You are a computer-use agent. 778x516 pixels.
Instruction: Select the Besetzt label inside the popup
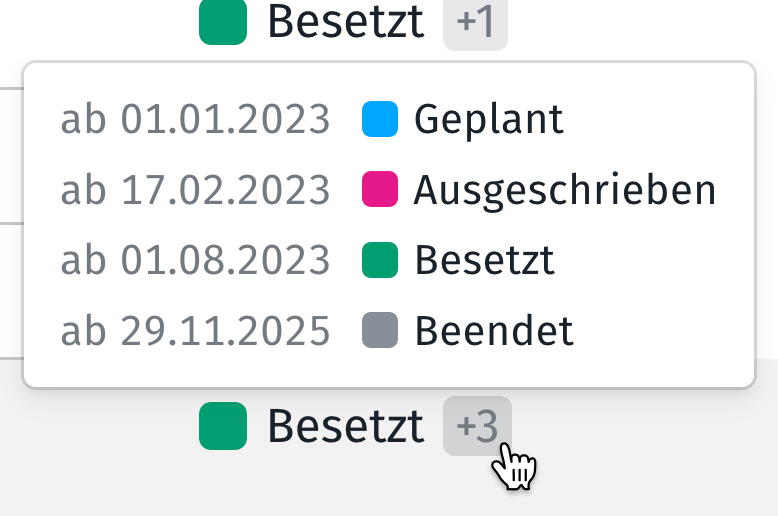(x=484, y=260)
